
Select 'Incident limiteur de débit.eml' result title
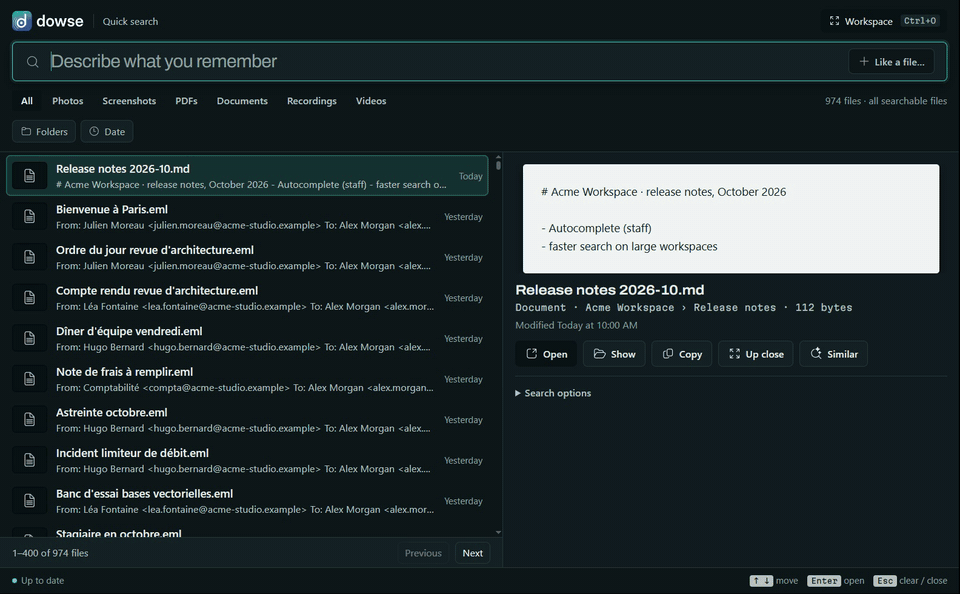pos(132,453)
